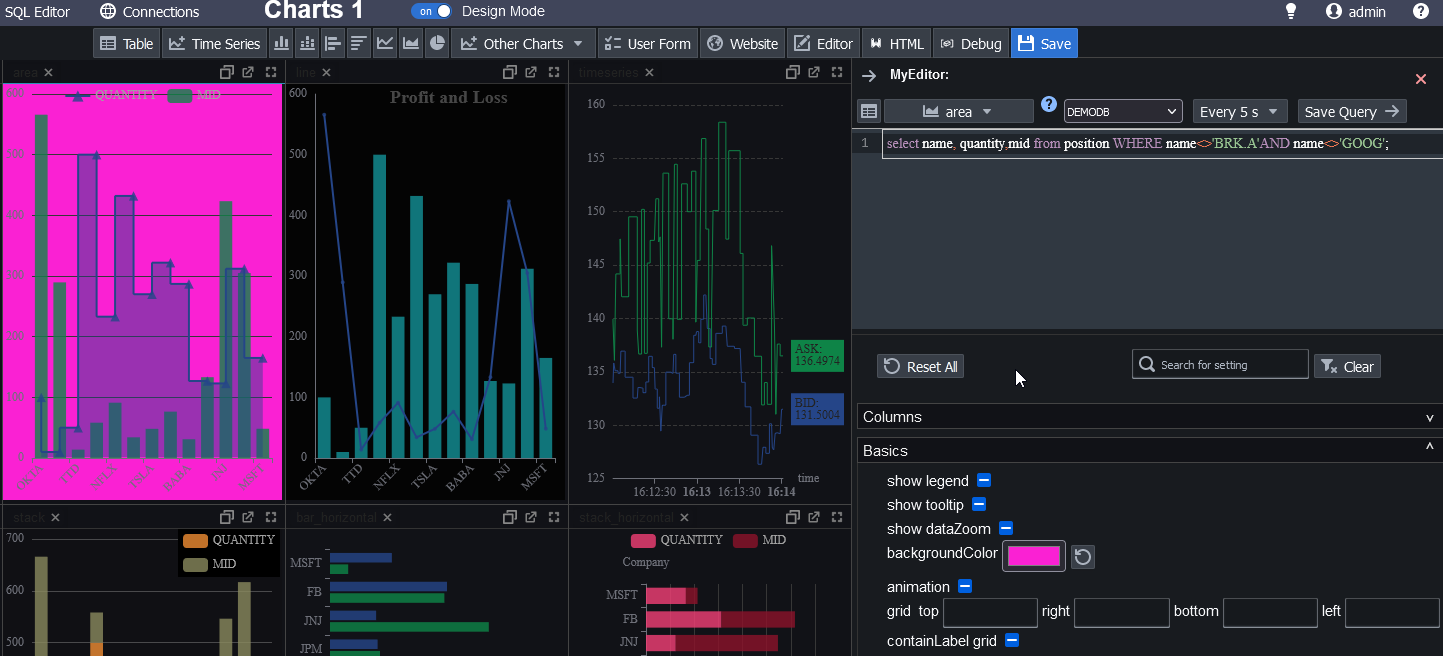Viewport: 1443px width, 656px height.
Task: Click the Save Query button
Action: (1352, 111)
